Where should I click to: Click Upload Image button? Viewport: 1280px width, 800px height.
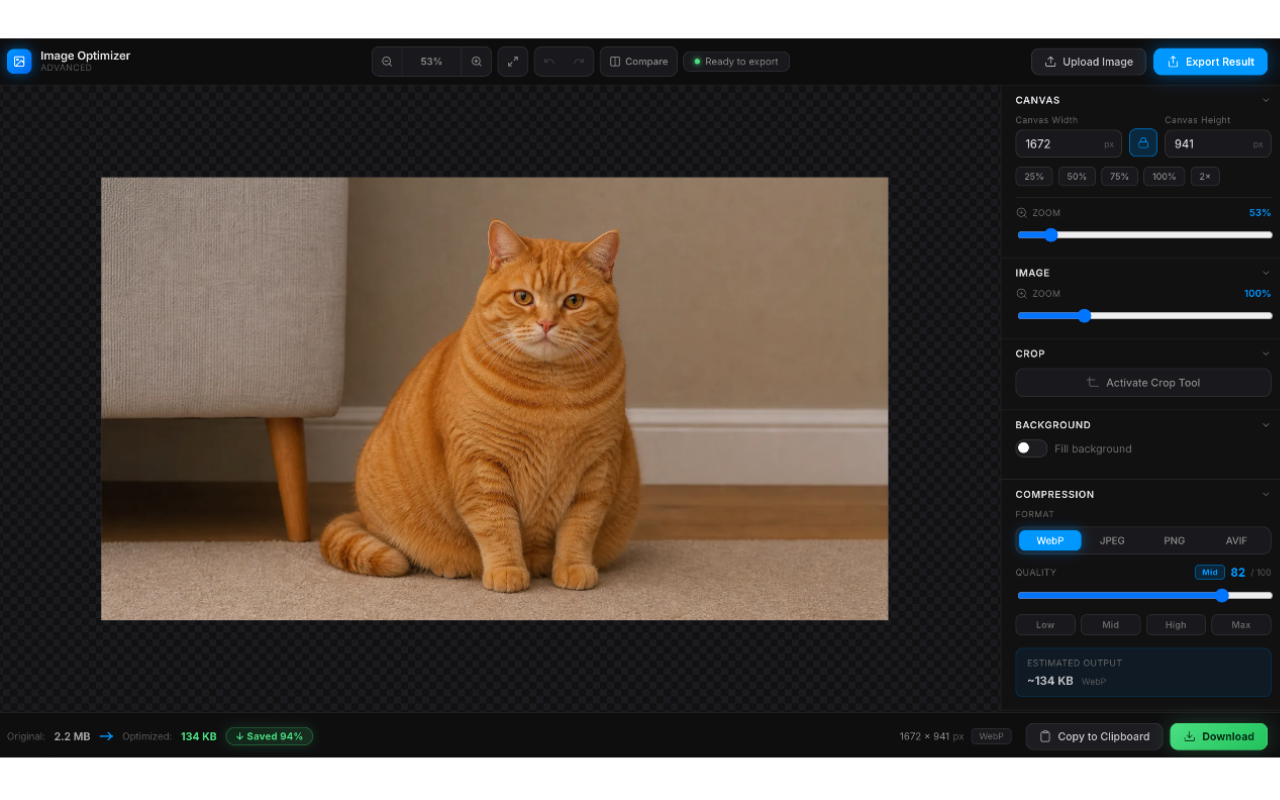pyautogui.click(x=1091, y=61)
